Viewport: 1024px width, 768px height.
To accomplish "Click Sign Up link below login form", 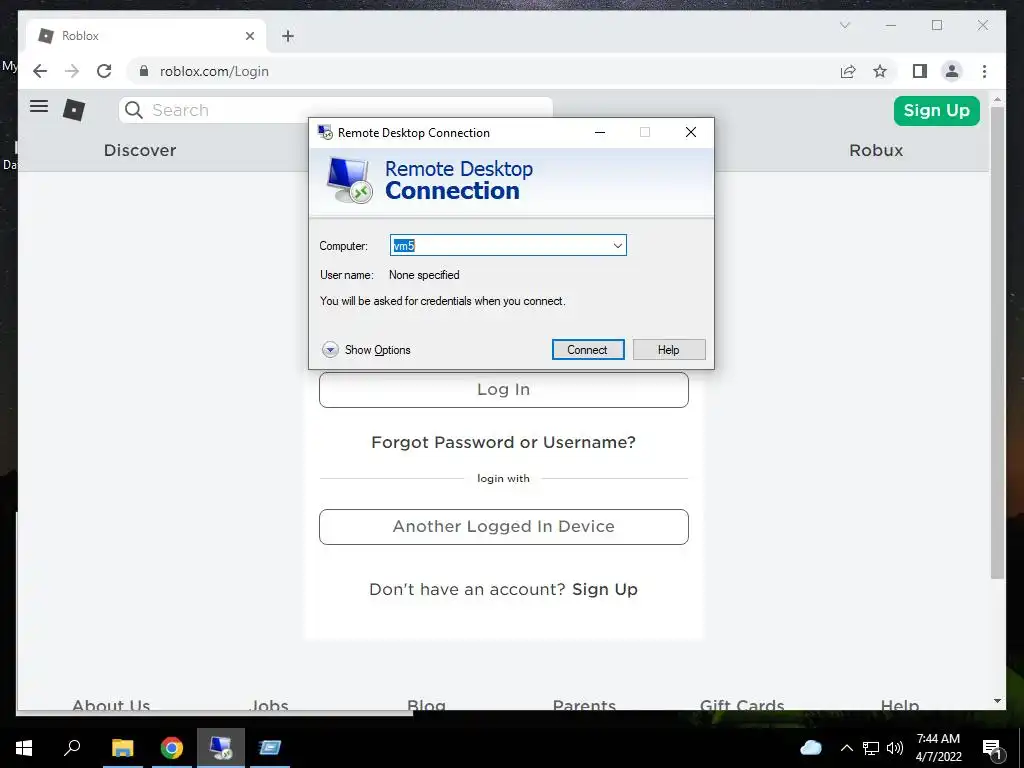I will click(x=605, y=589).
